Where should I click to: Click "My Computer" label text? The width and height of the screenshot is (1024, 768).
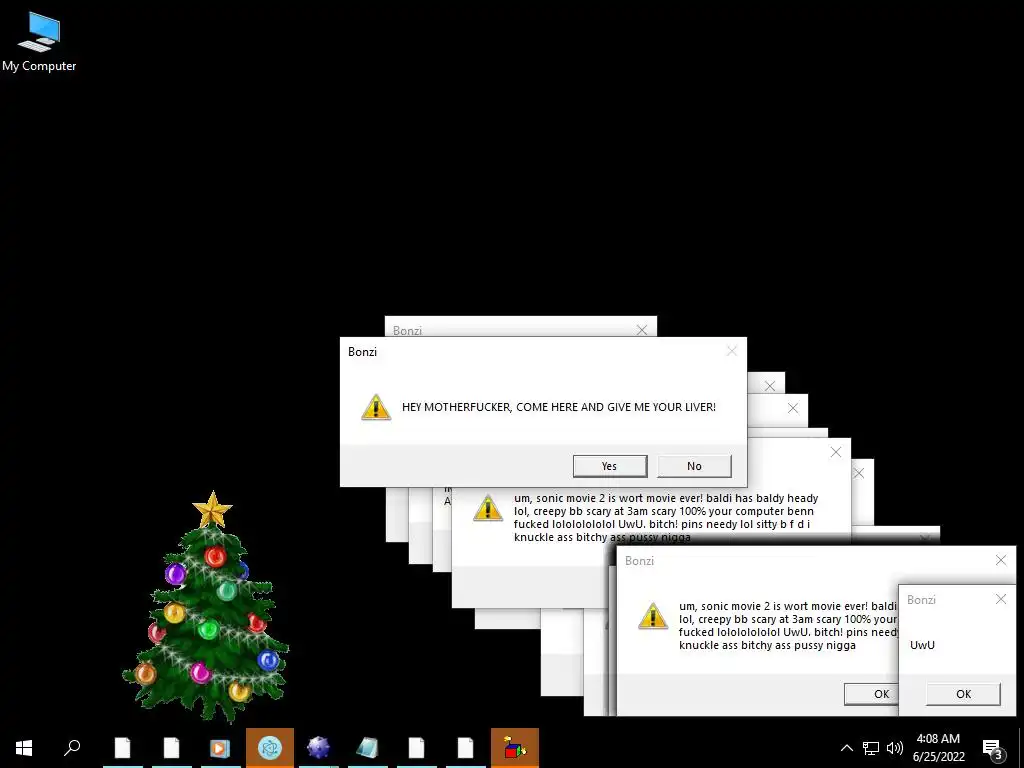[39, 66]
